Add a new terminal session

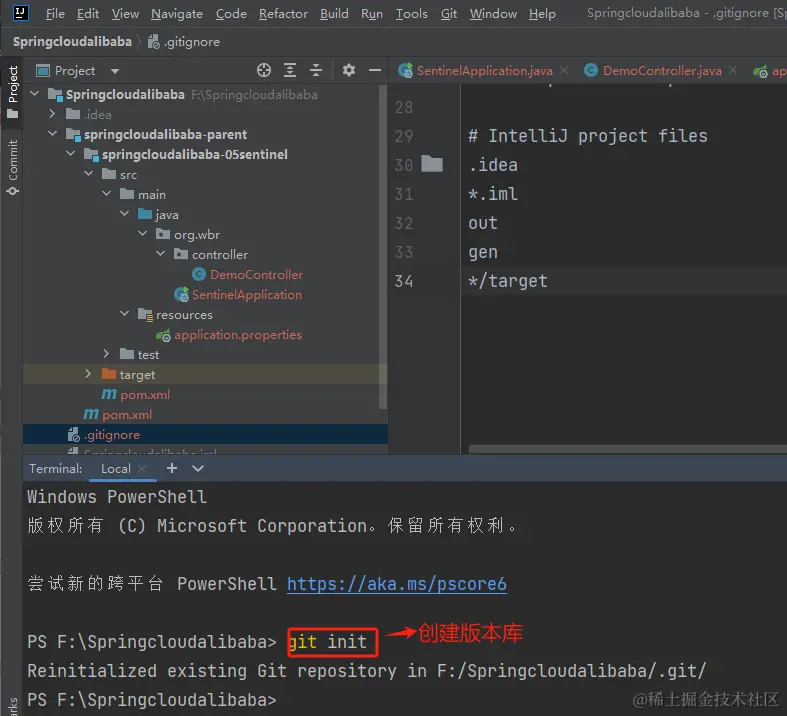tap(172, 468)
